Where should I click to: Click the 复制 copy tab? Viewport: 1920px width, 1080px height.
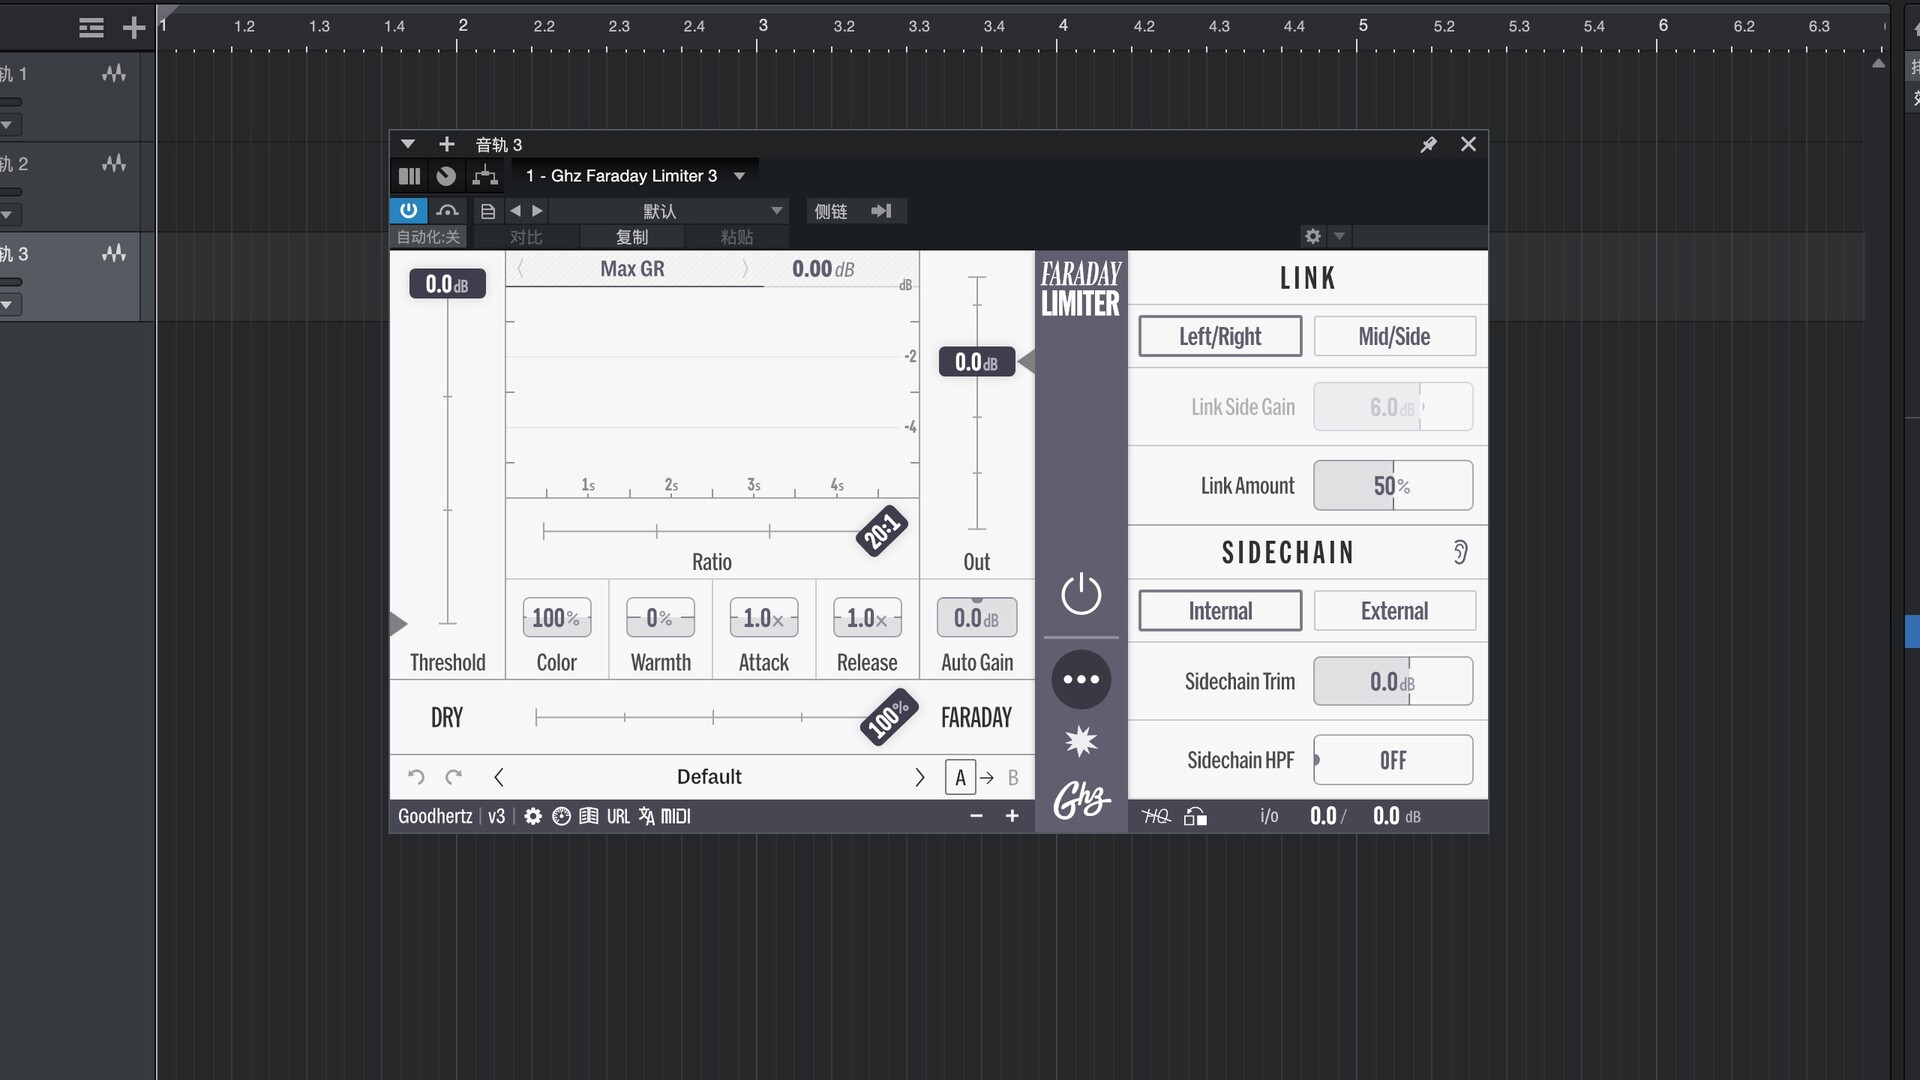click(632, 237)
